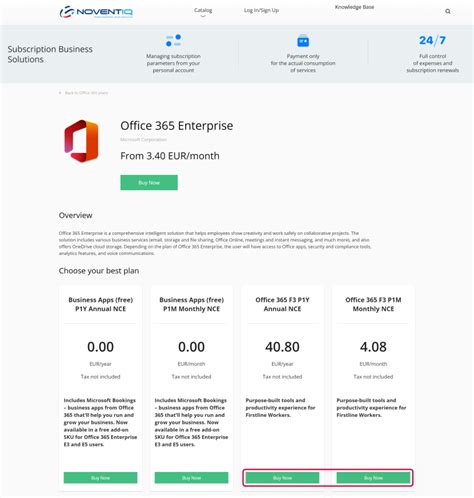Click 'Business Apps (free) P1M Monthly NCE' title

[191, 304]
